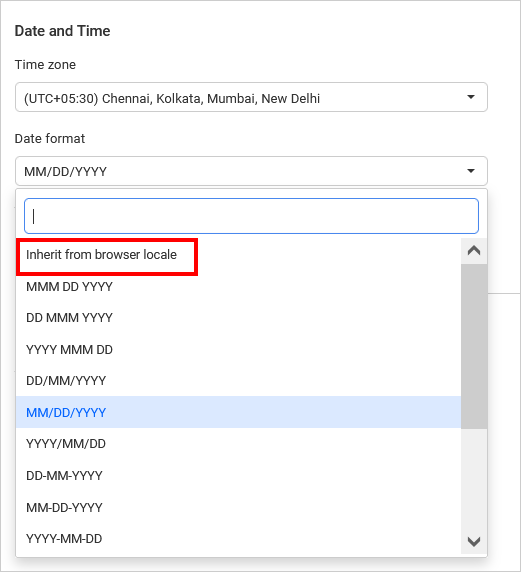Click scrollbar track below the thumb
Viewport: 521px width, 572px height.
pyautogui.click(x=474, y=479)
